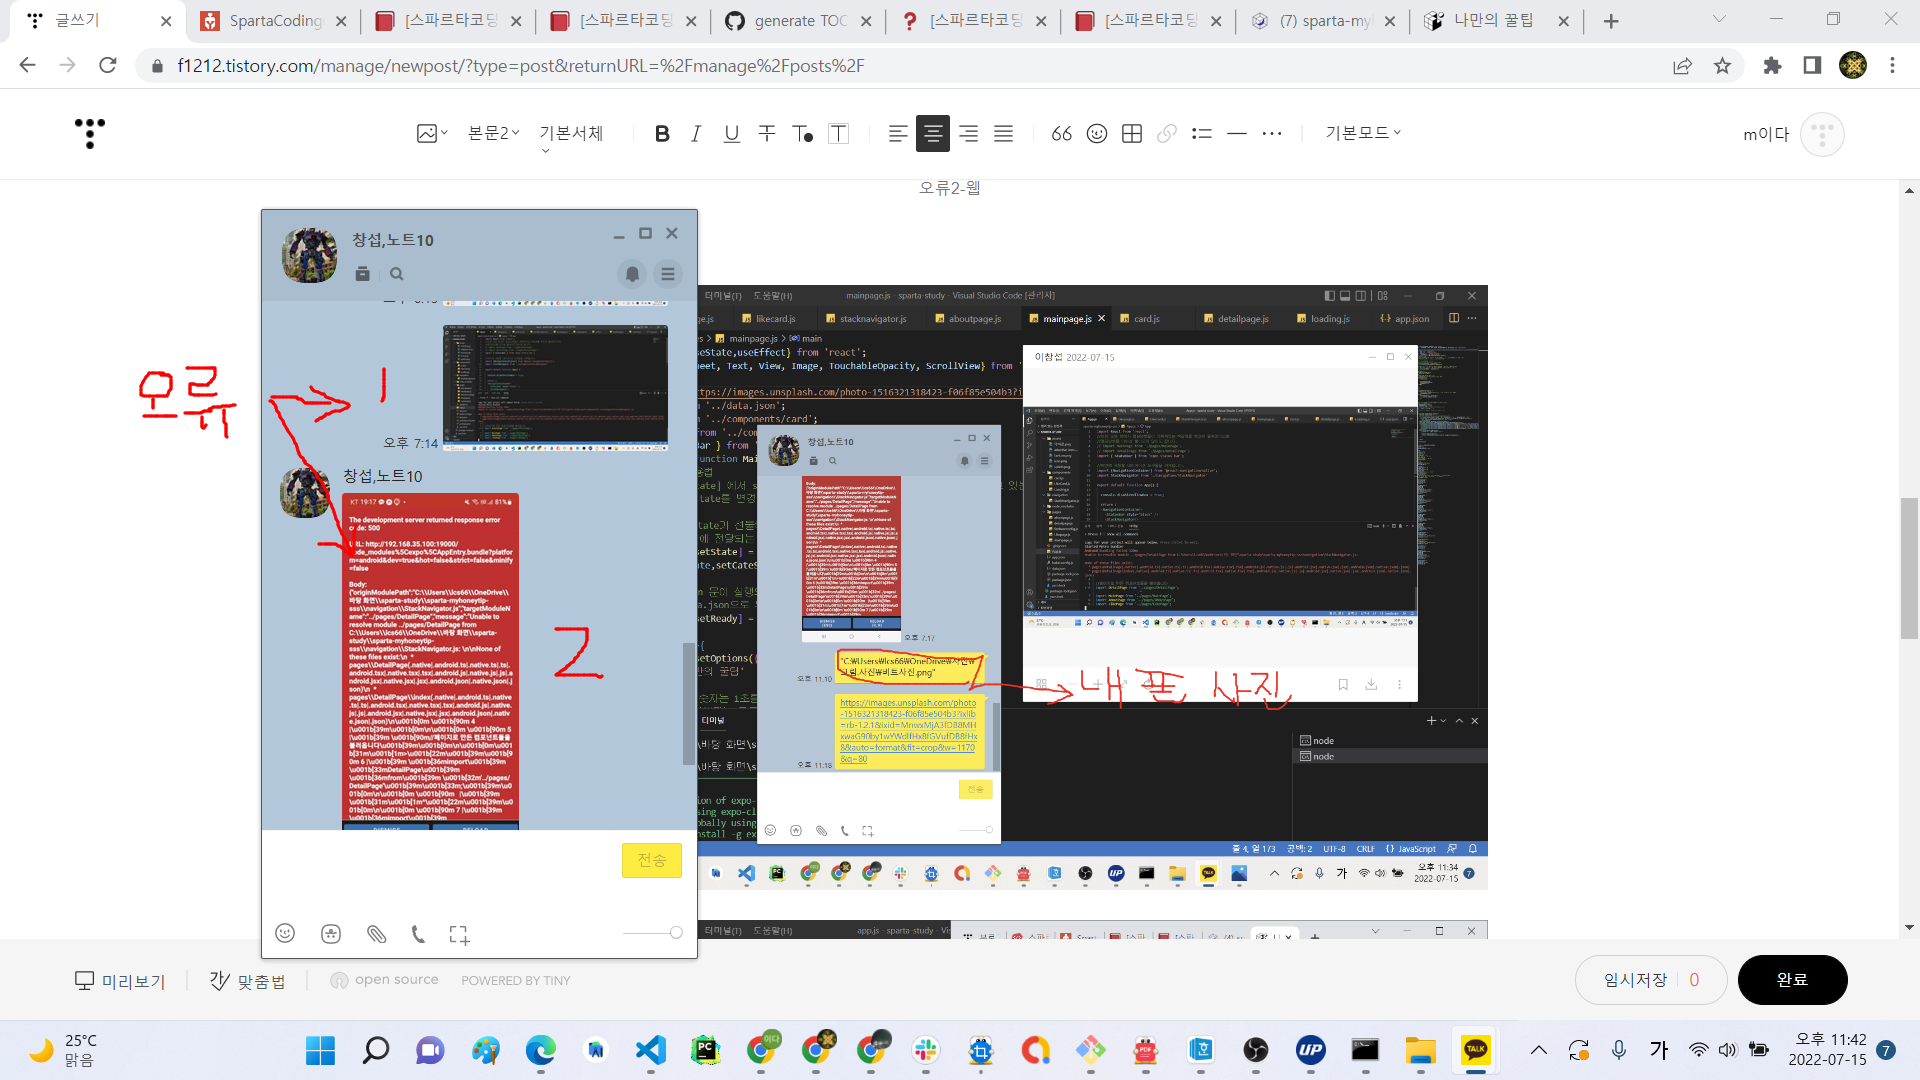Open the red error screenshot in chat

(x=430, y=661)
